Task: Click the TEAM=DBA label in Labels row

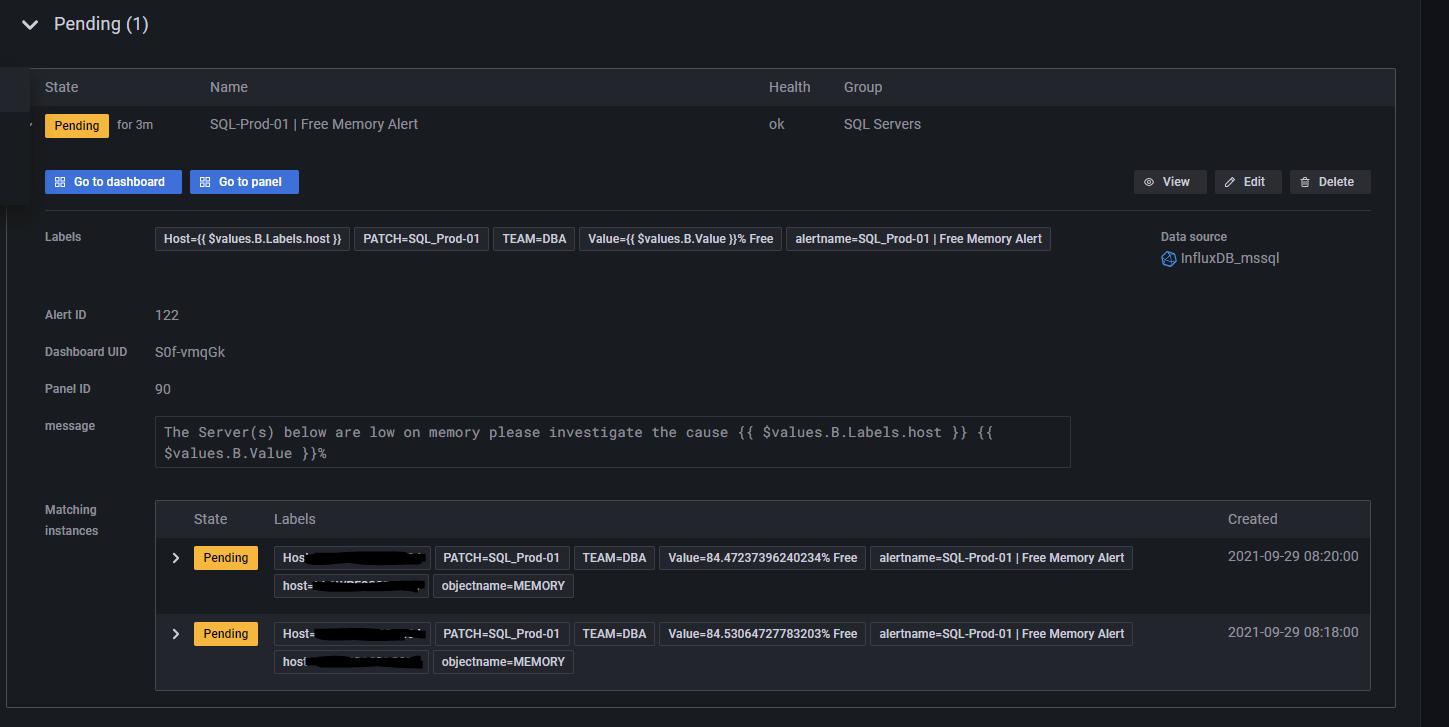Action: tap(534, 239)
